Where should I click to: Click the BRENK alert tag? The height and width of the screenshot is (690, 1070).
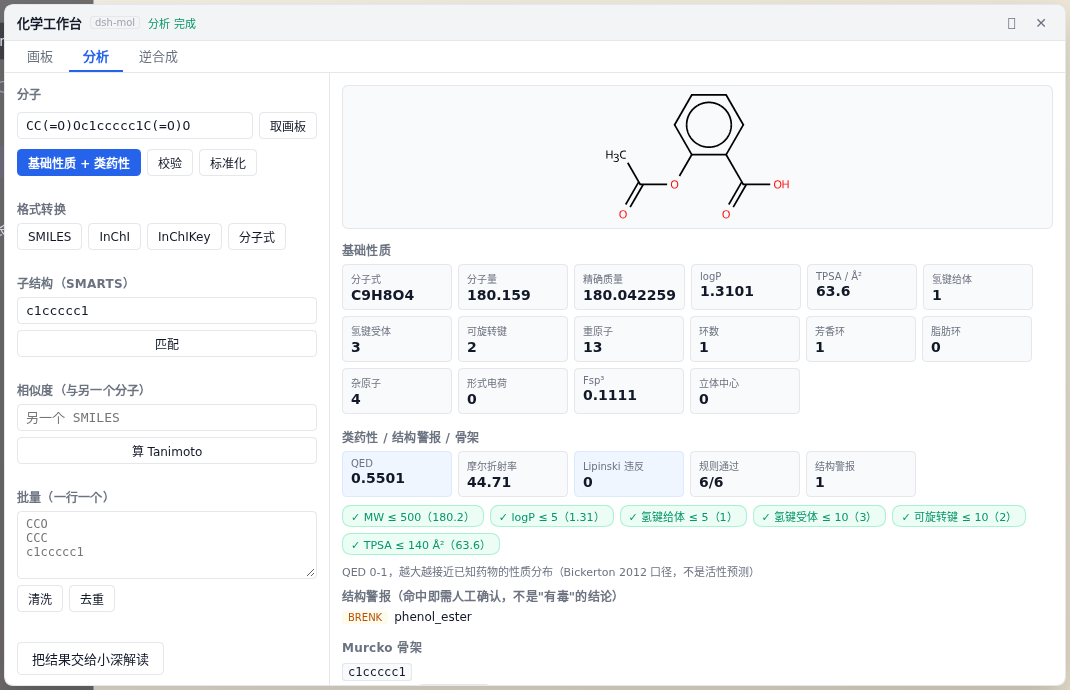365,617
